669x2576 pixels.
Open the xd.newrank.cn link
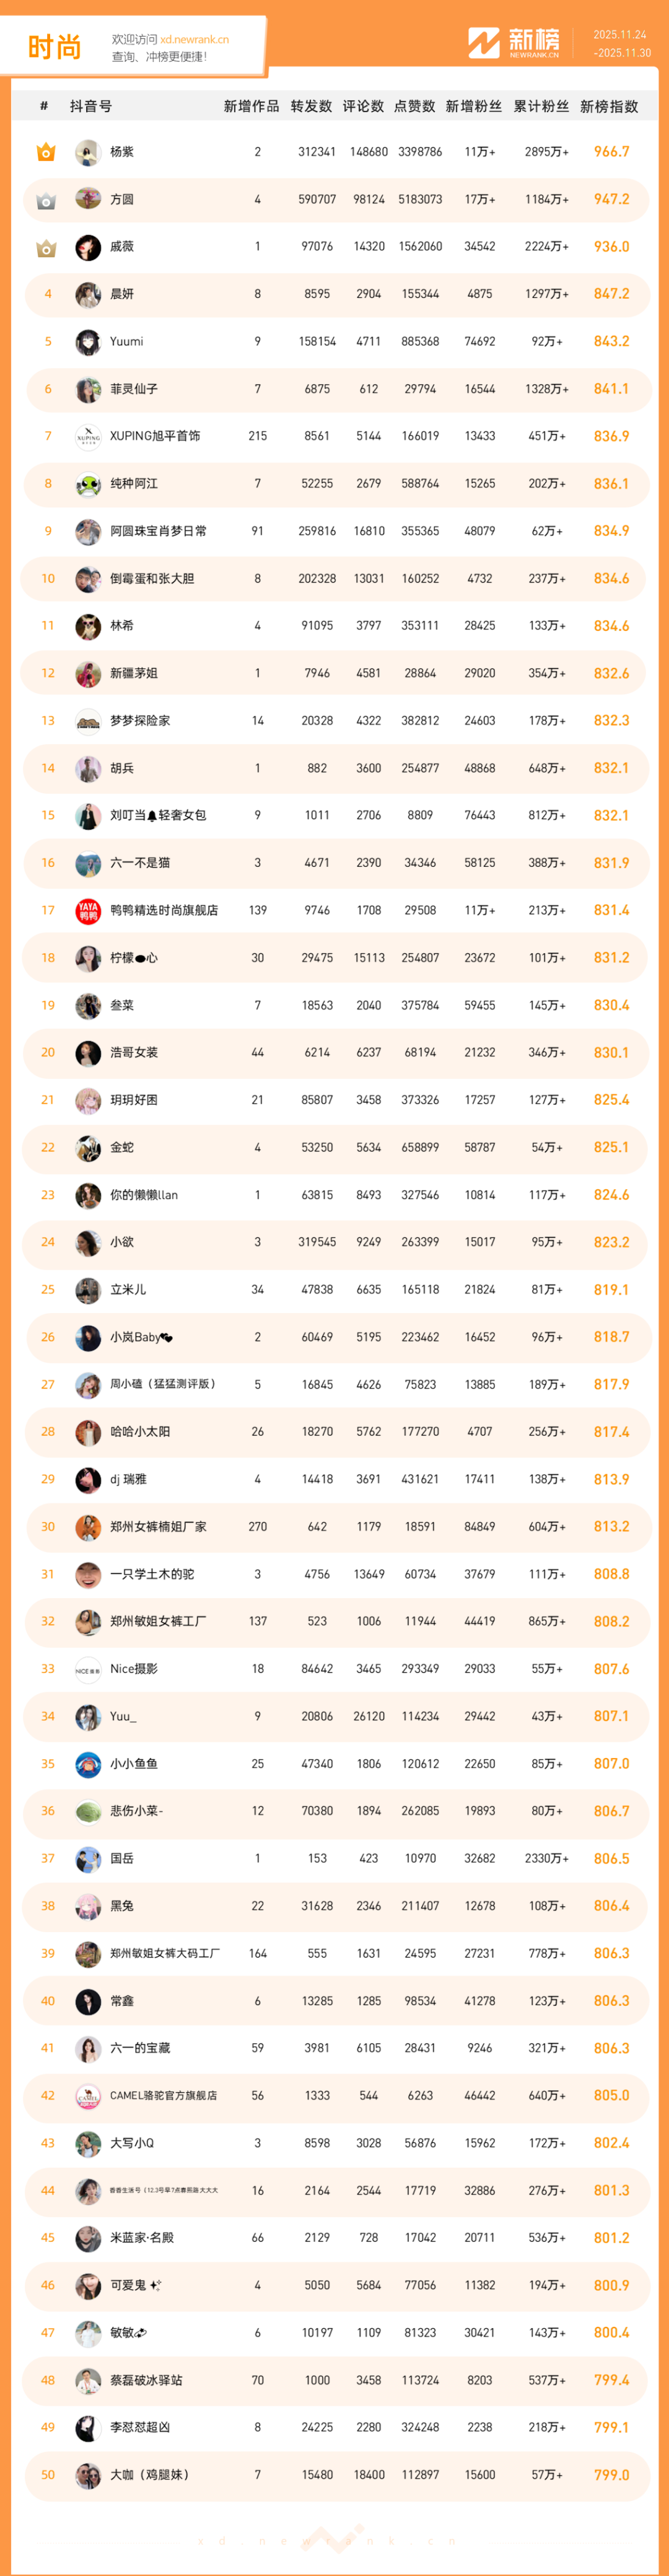point(195,40)
